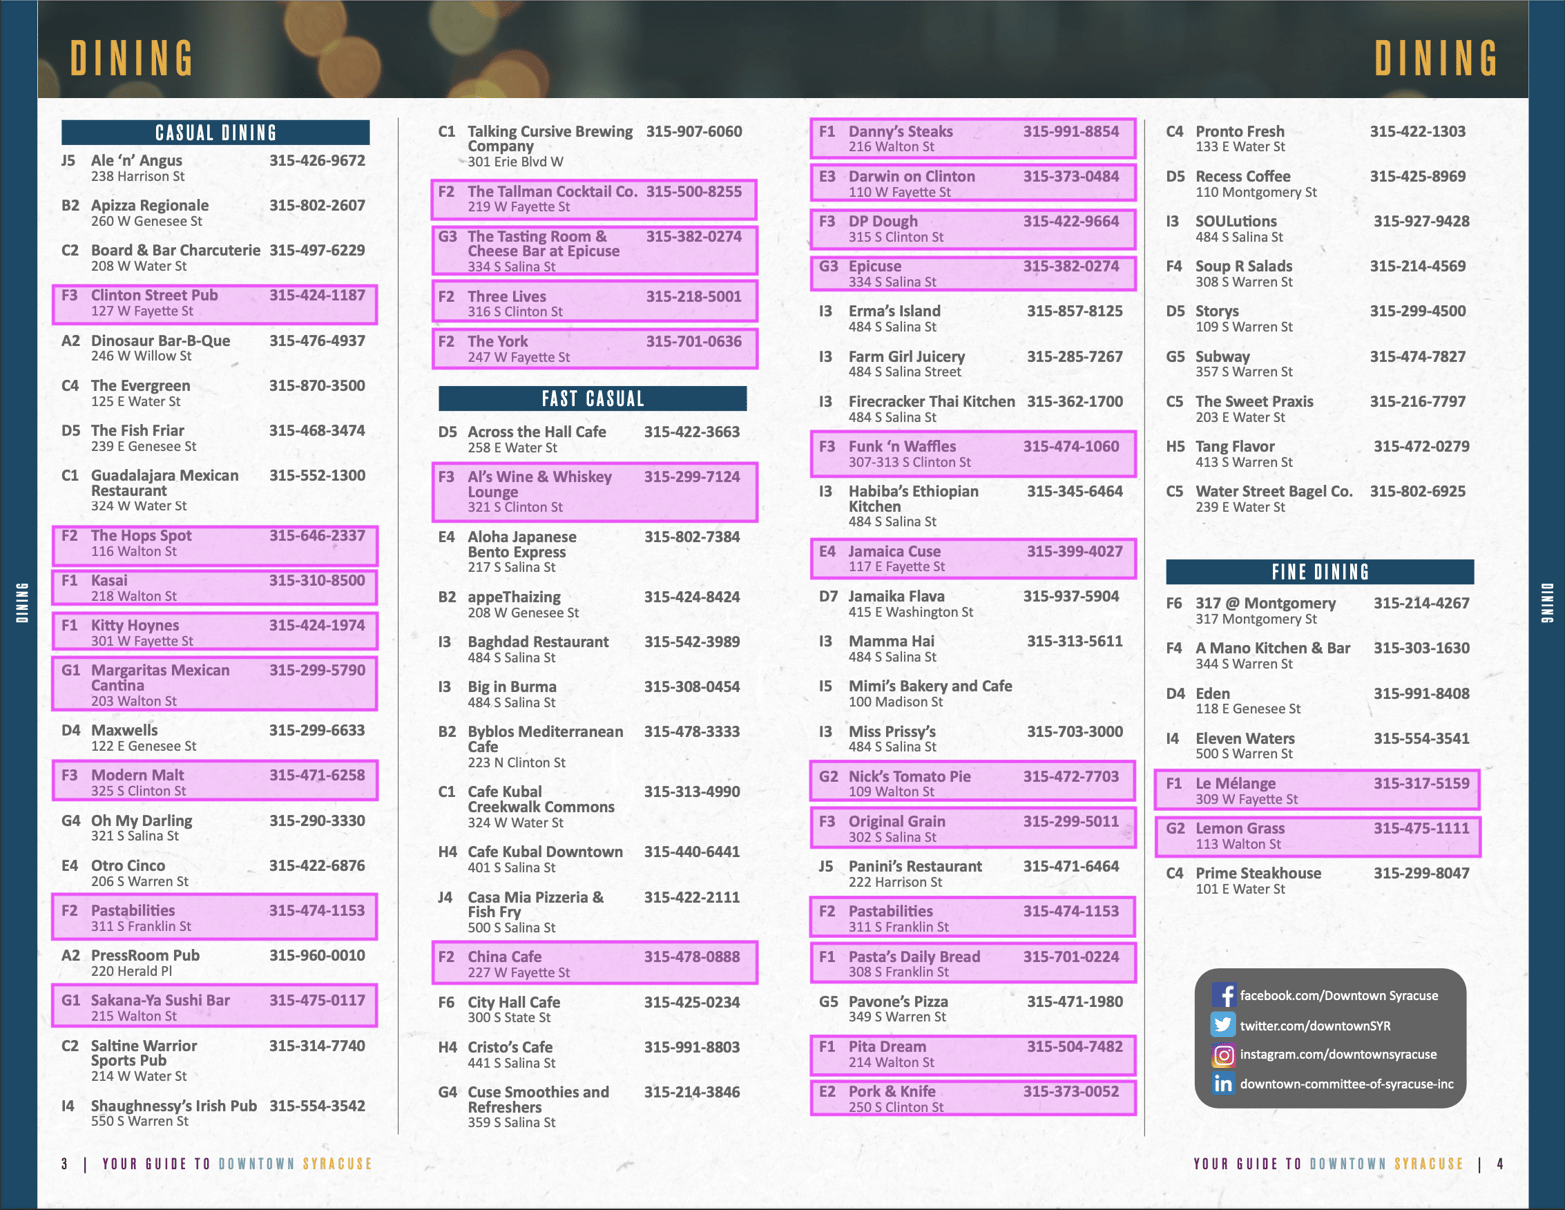Select the Modern Malt name
The image size is (1565, 1210).
[x=137, y=775]
